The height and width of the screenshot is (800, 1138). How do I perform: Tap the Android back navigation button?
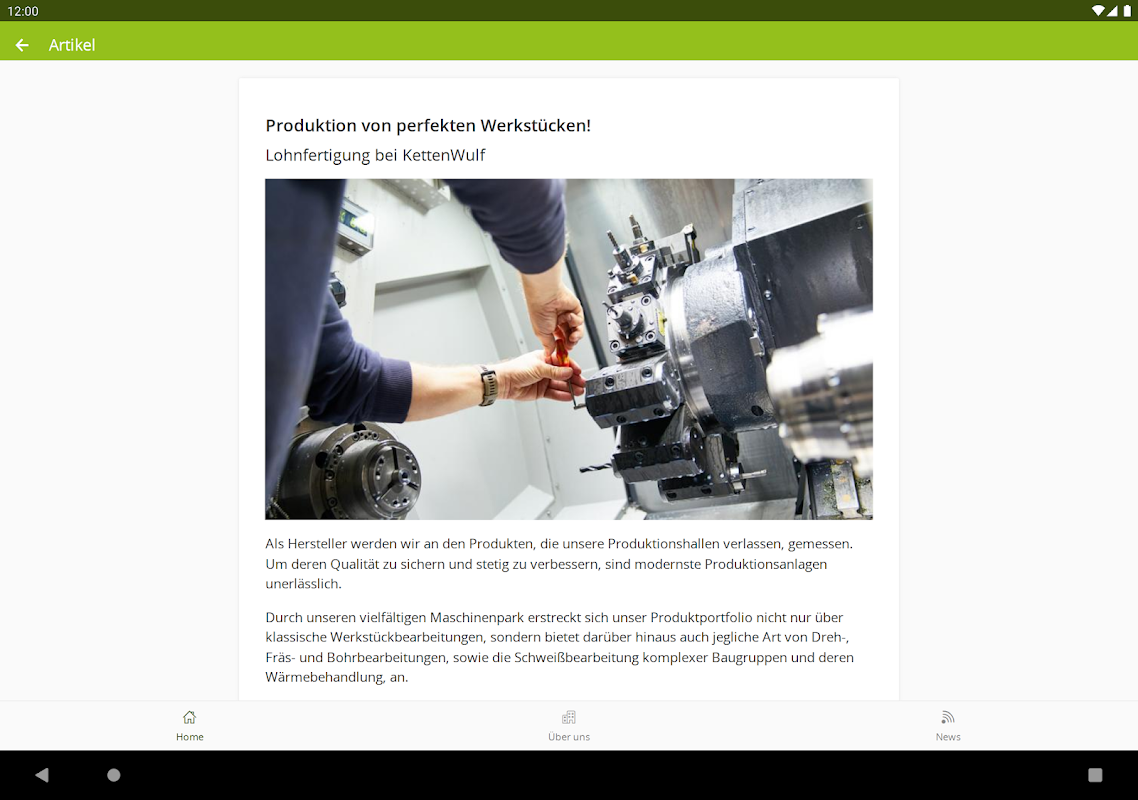pyautogui.click(x=42, y=775)
